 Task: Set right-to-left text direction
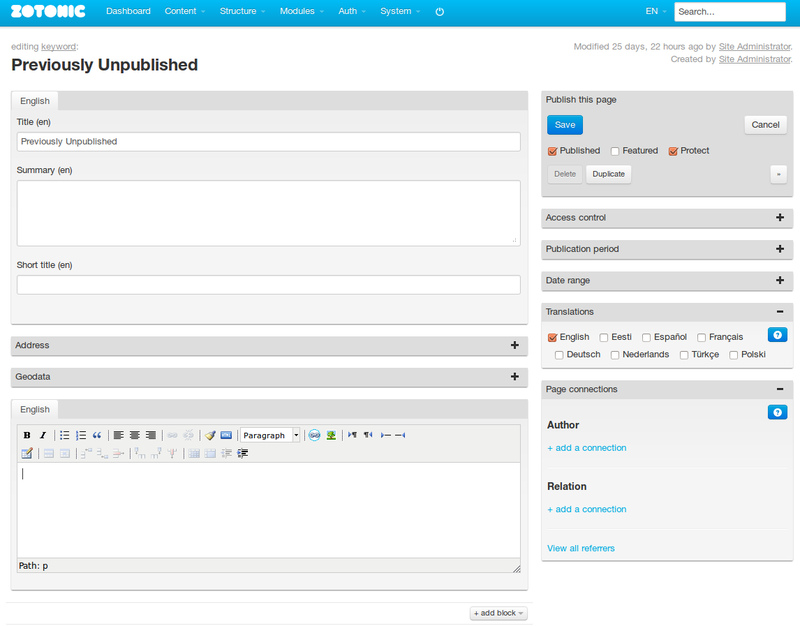(368, 435)
